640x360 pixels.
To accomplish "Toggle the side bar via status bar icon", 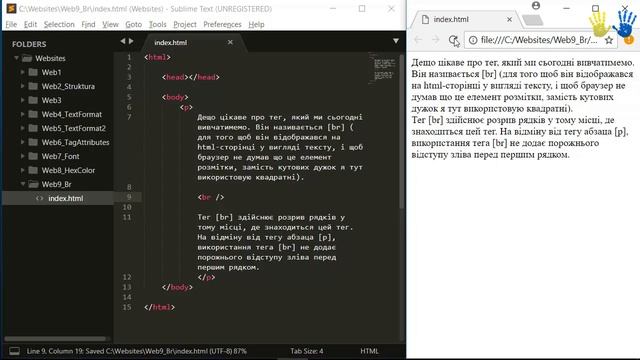I will click(14, 351).
